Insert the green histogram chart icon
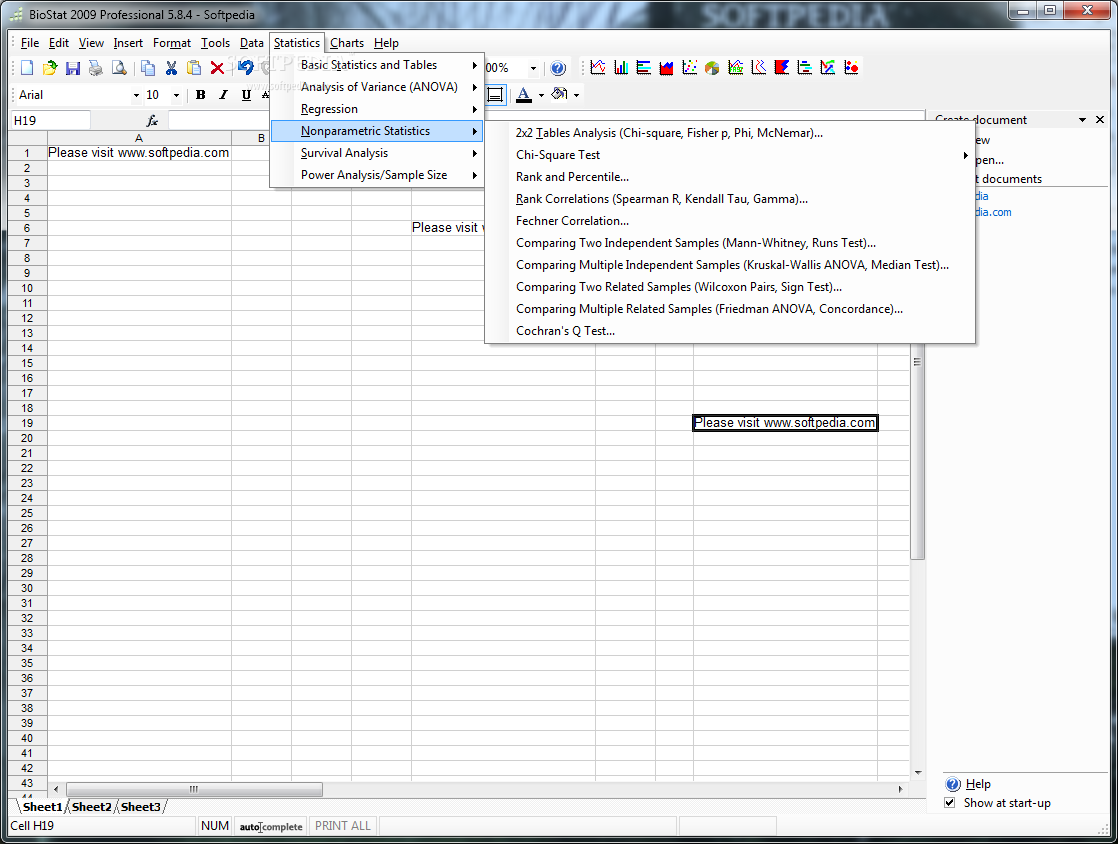The width and height of the screenshot is (1118, 844). 736,68
